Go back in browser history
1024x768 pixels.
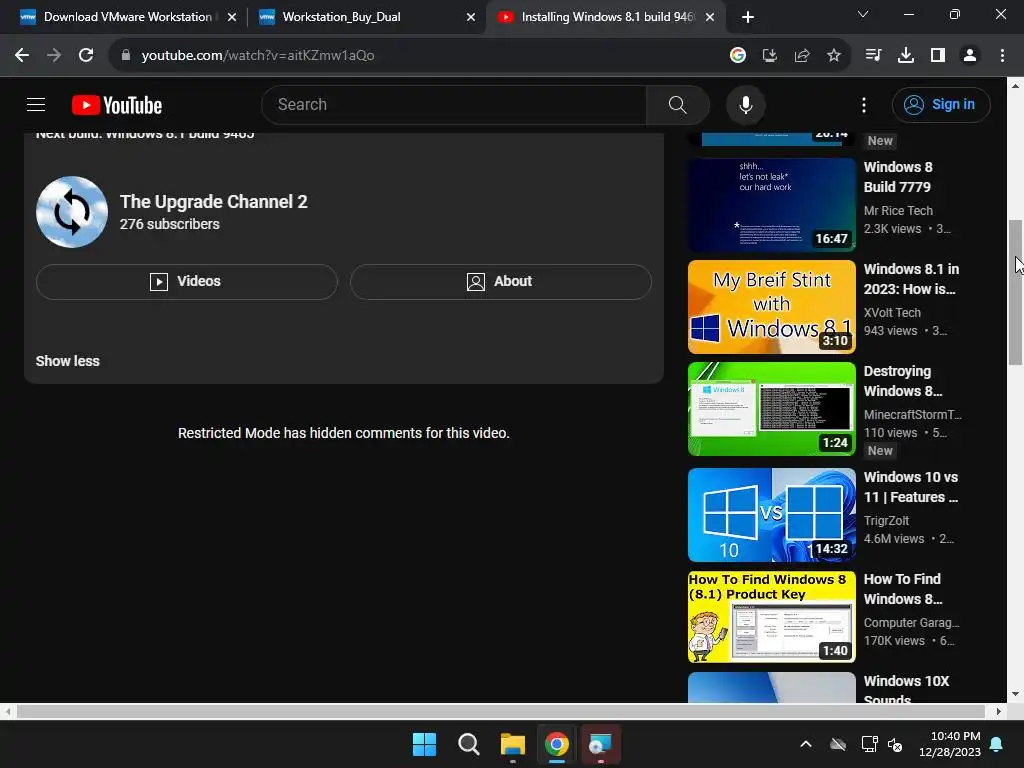22,56
